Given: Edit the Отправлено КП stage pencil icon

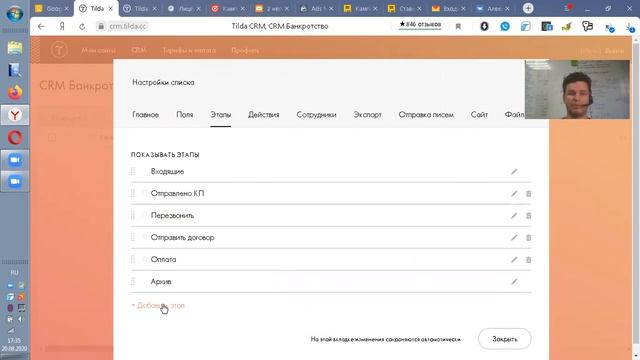Looking at the screenshot, I should [514, 194].
